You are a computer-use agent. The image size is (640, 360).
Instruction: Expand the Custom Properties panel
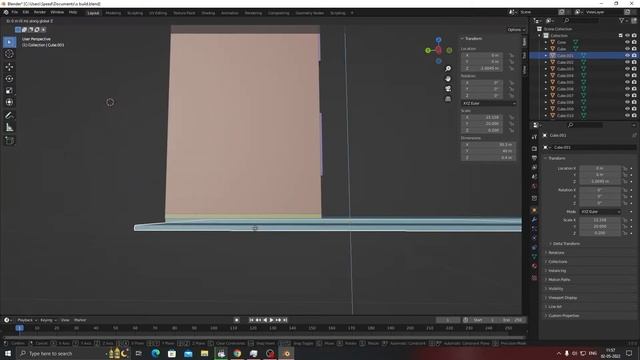[x=563, y=316]
